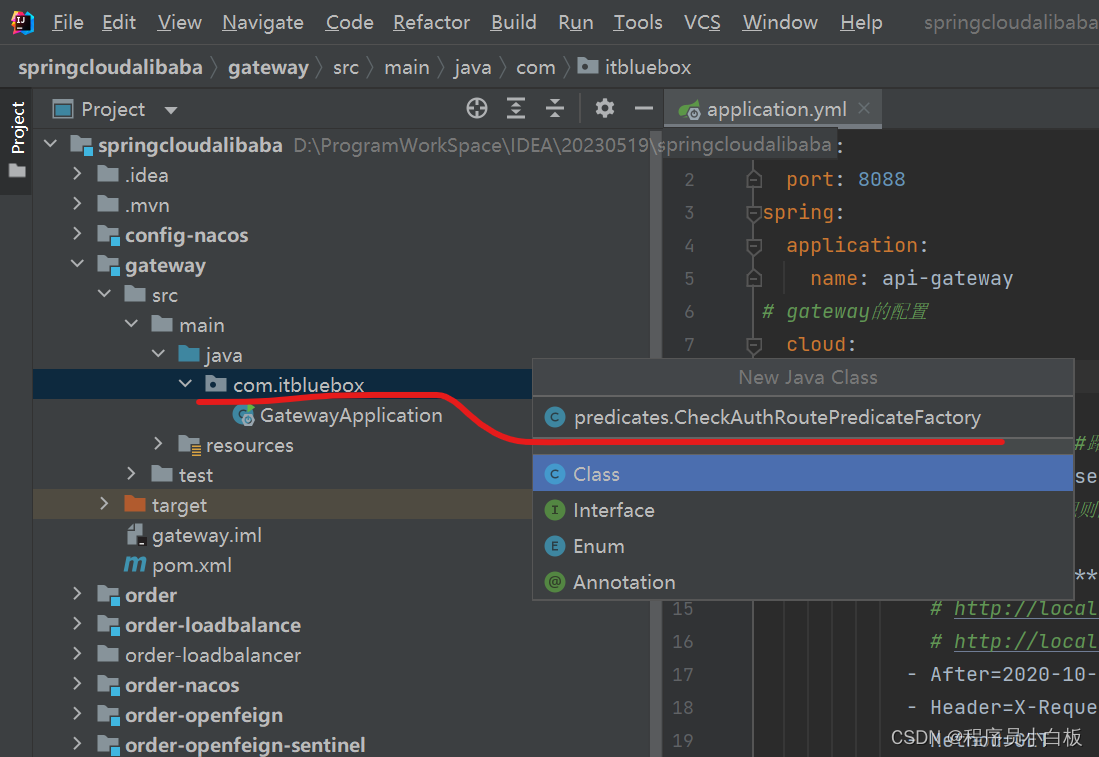Expand the config-nacos module

[77, 234]
